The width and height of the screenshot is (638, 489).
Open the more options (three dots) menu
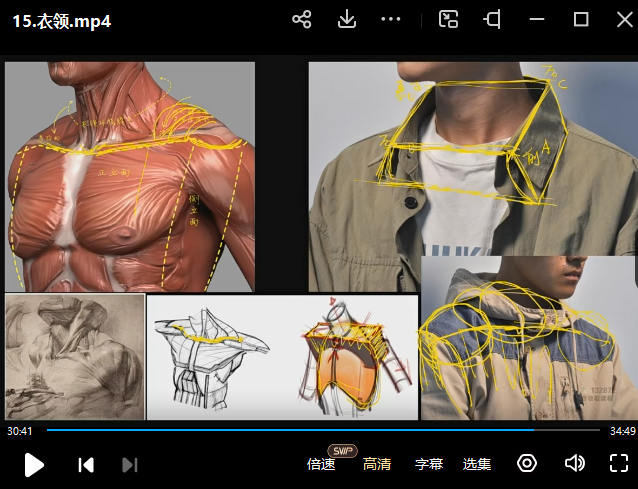tap(391, 19)
